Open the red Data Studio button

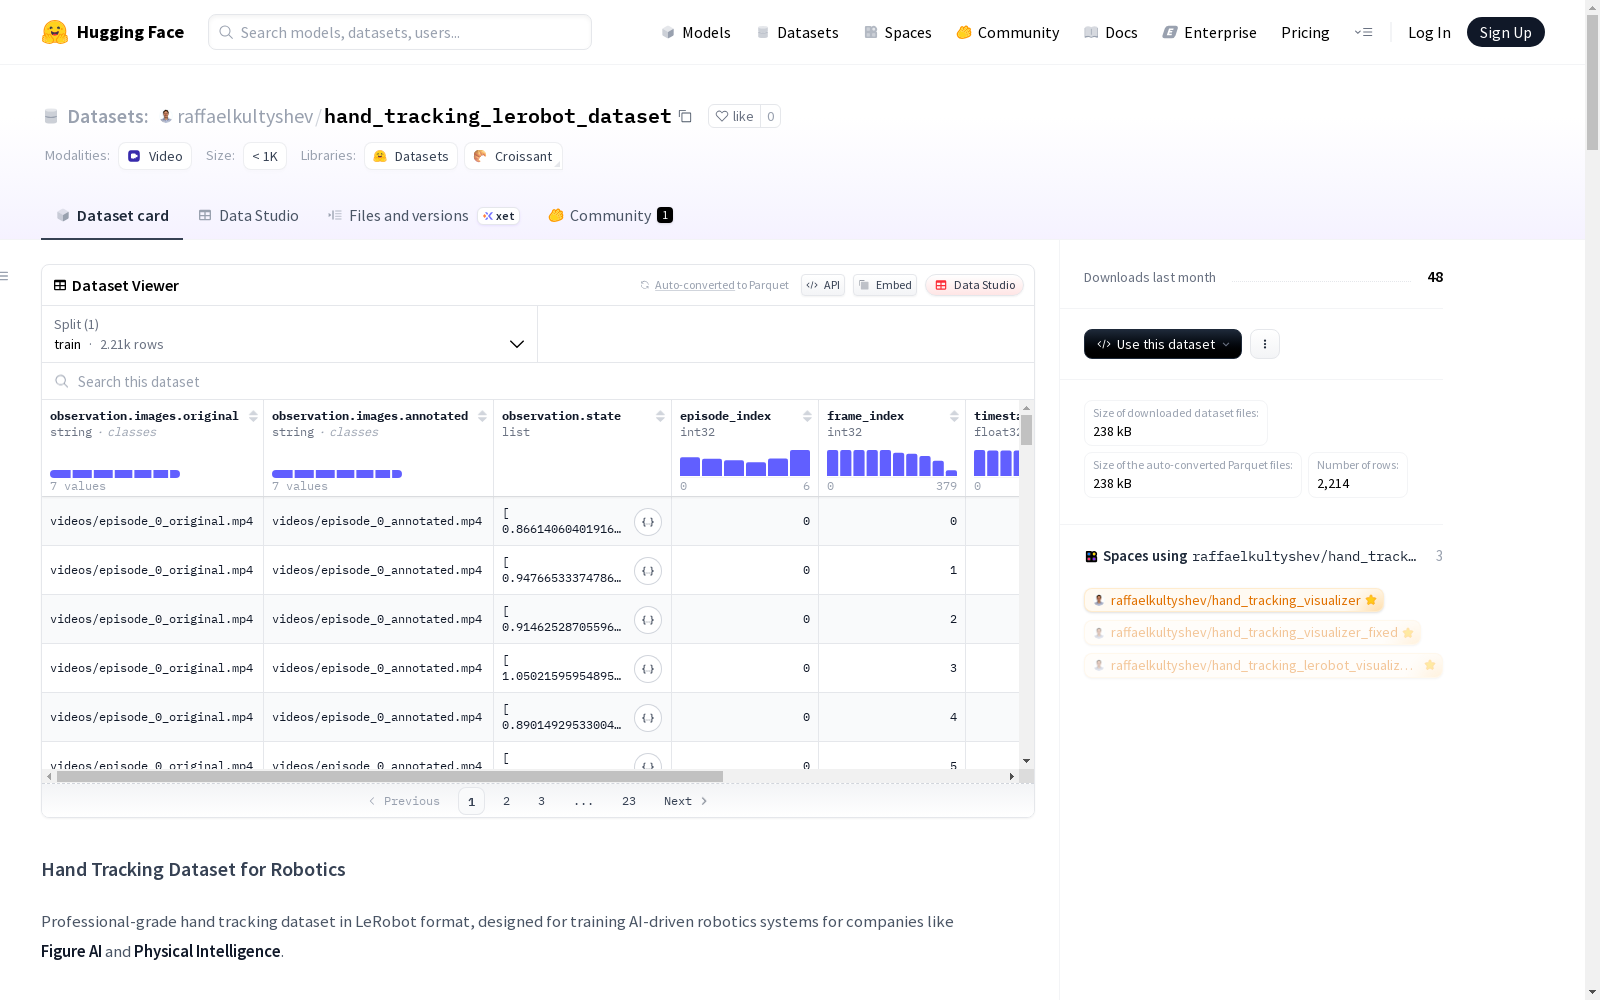pyautogui.click(x=974, y=285)
